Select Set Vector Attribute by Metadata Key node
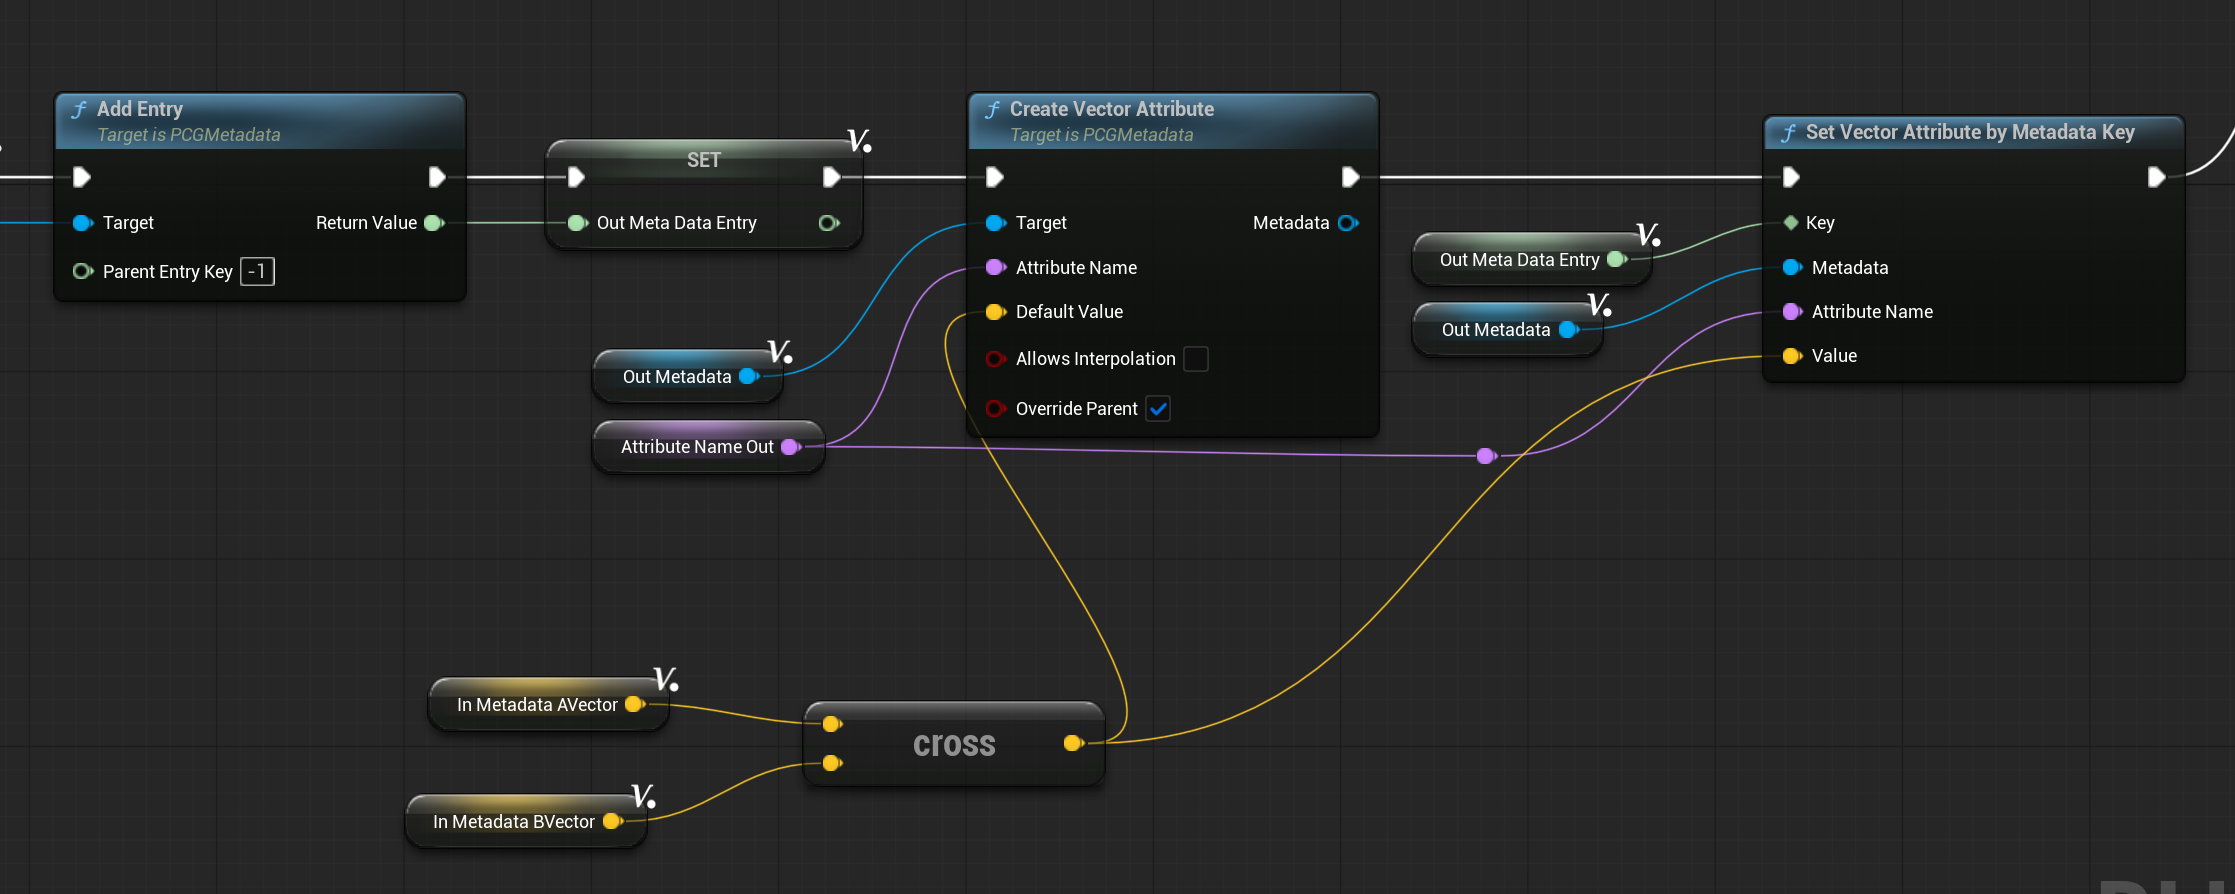This screenshot has width=2235, height=894. (1969, 132)
